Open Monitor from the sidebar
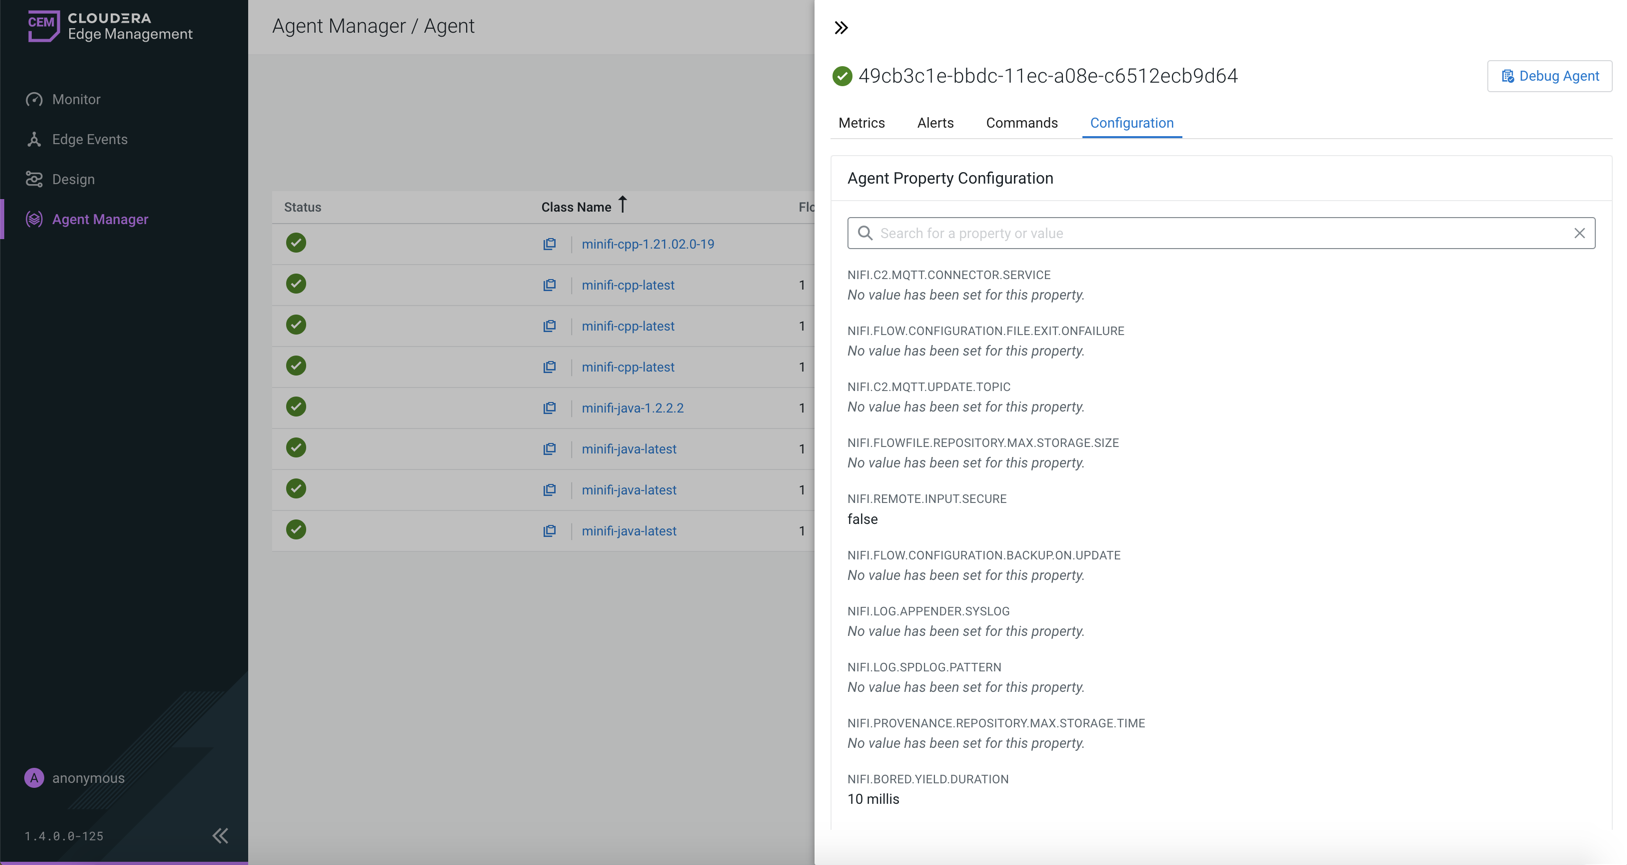1627x865 pixels. click(x=76, y=99)
